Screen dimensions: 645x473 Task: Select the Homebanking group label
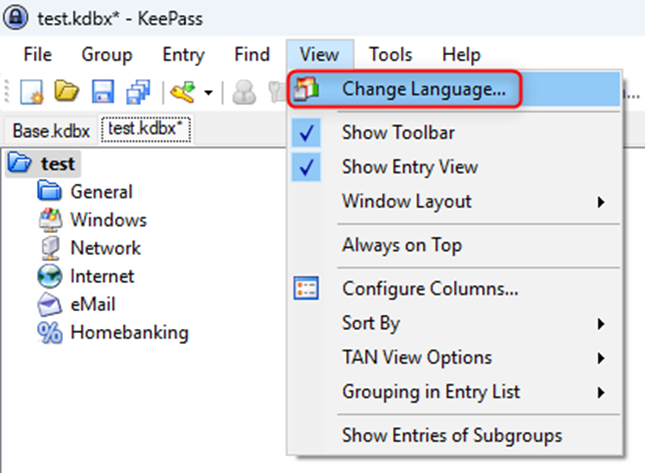click(x=129, y=332)
